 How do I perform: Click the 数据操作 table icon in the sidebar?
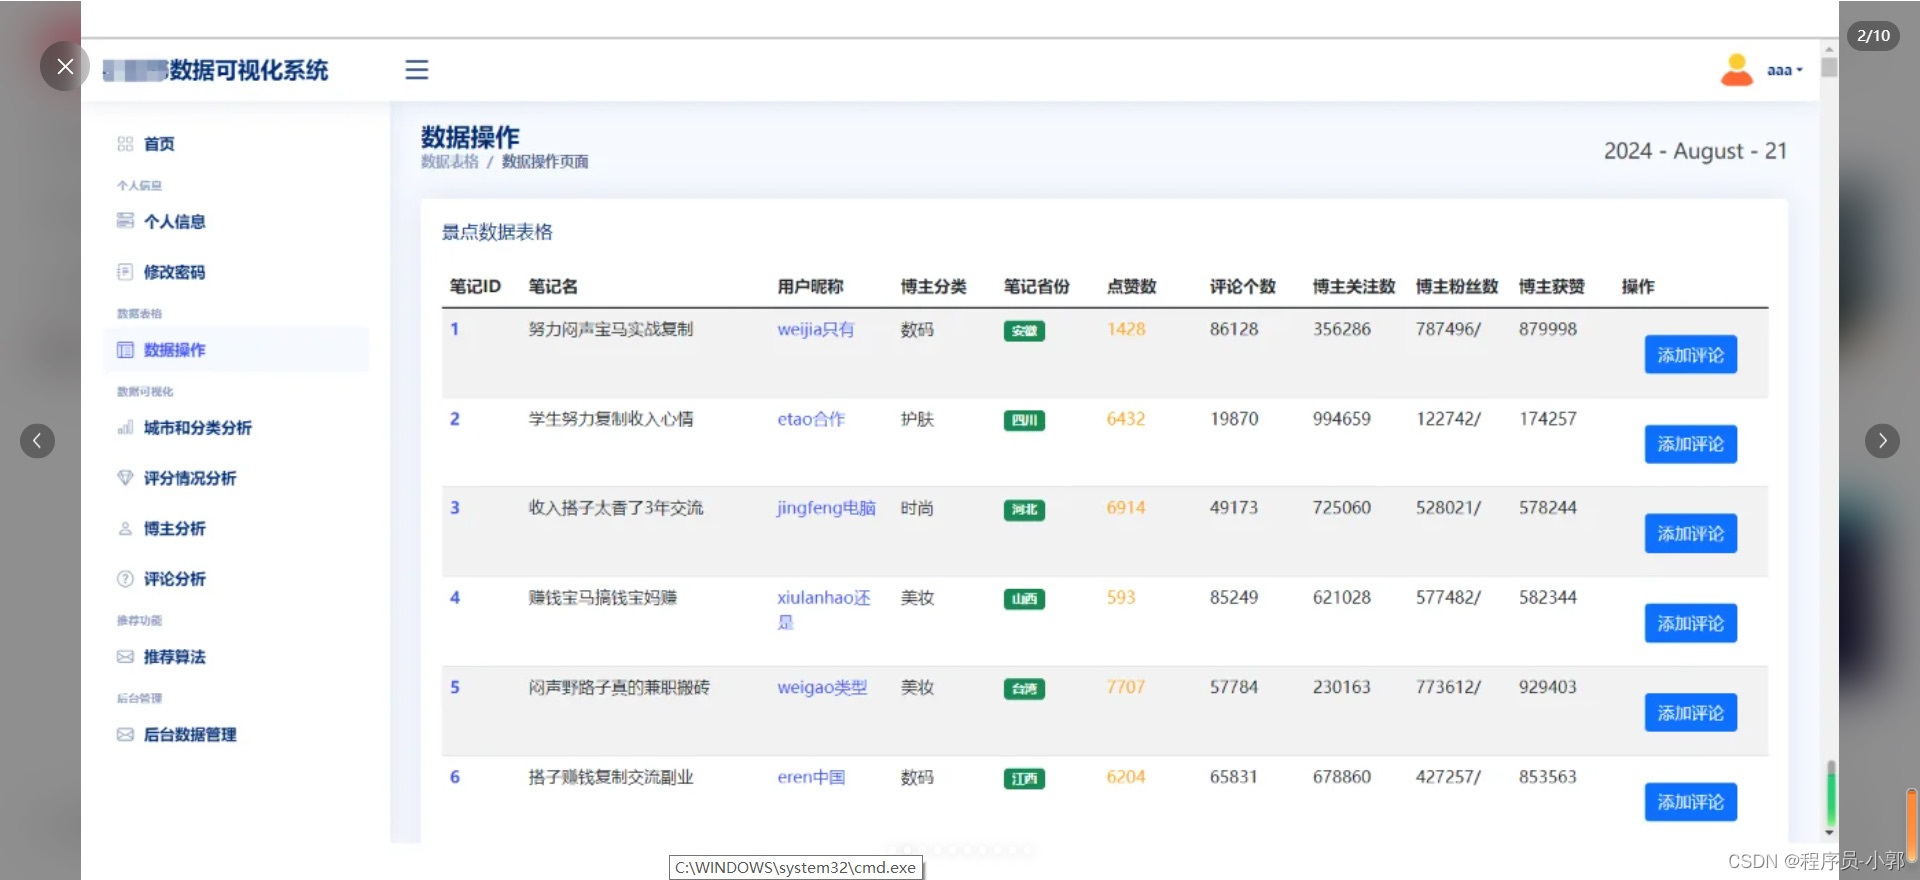(x=125, y=350)
